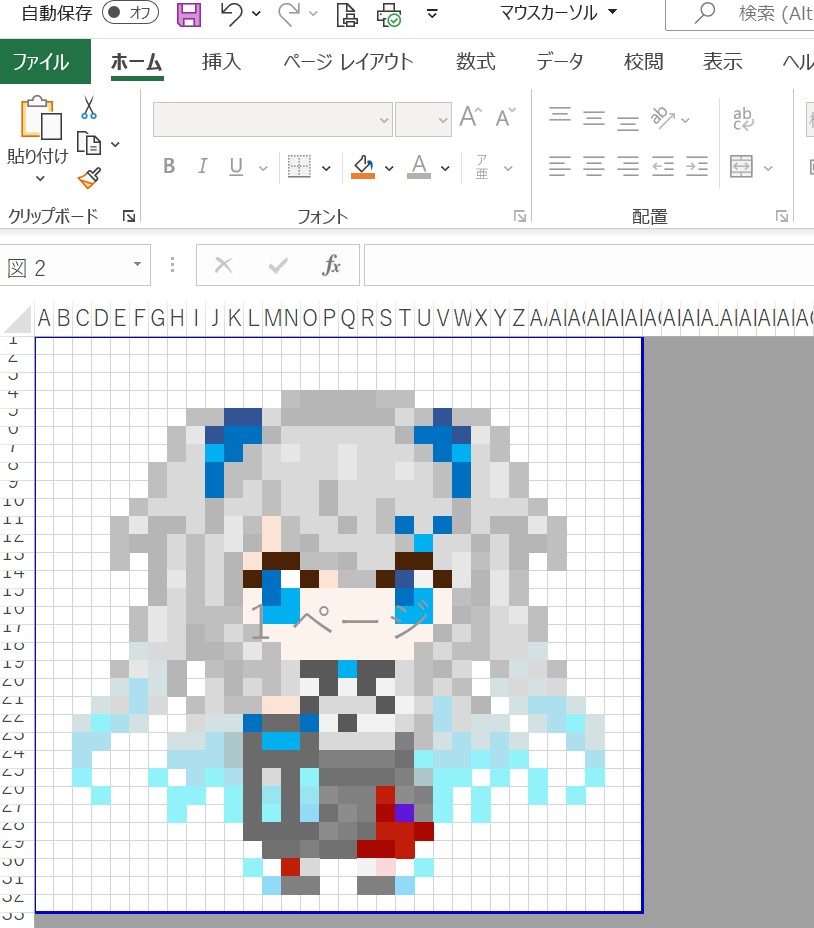This screenshot has width=814, height=928.
Task: Click the search magnifier icon
Action: [x=704, y=13]
